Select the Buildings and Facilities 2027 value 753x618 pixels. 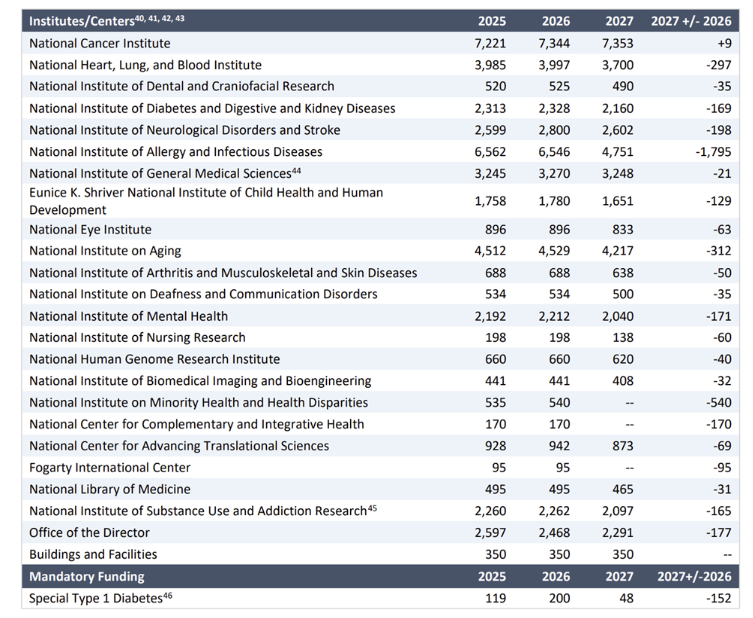click(x=620, y=554)
